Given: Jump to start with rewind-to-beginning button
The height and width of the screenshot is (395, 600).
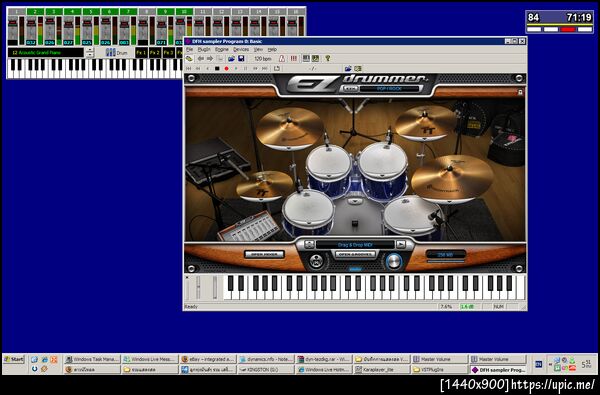Looking at the screenshot, I should [x=189, y=69].
